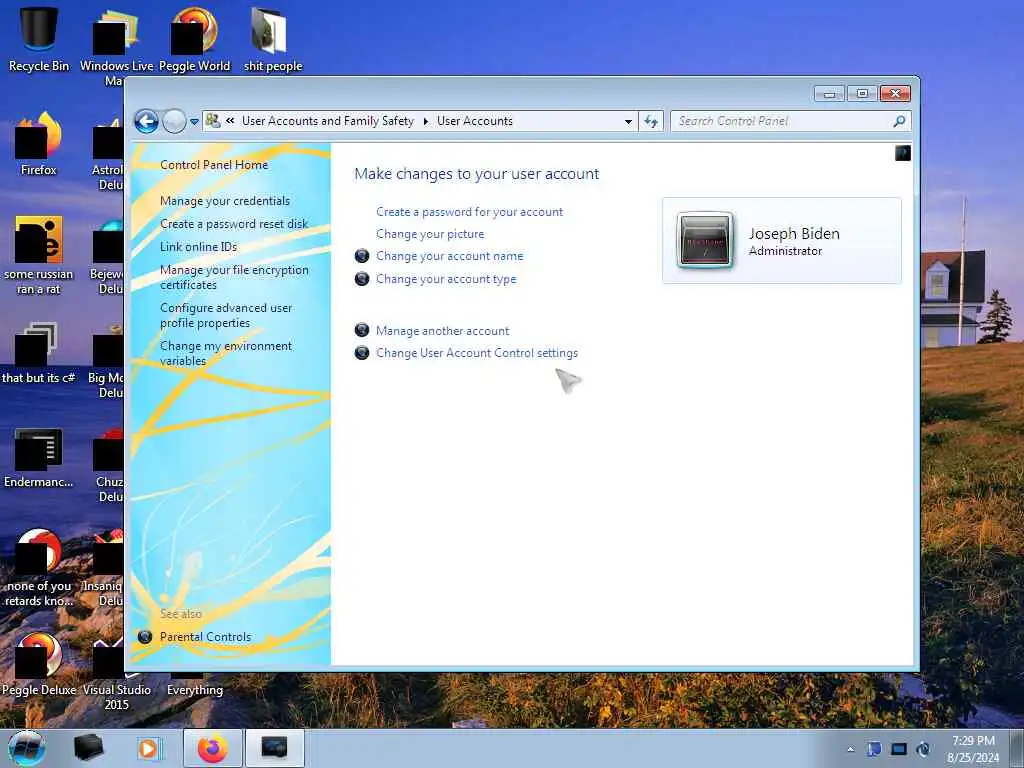Switch to Firefox in the taskbar
The height and width of the screenshot is (768, 1024).
pyautogui.click(x=212, y=748)
